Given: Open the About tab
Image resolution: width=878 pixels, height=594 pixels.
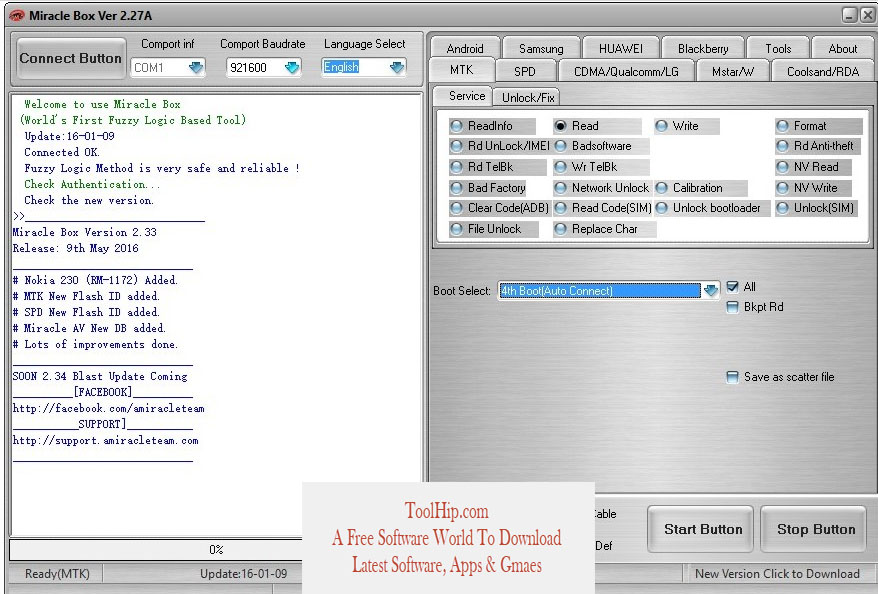Looking at the screenshot, I should point(843,49).
